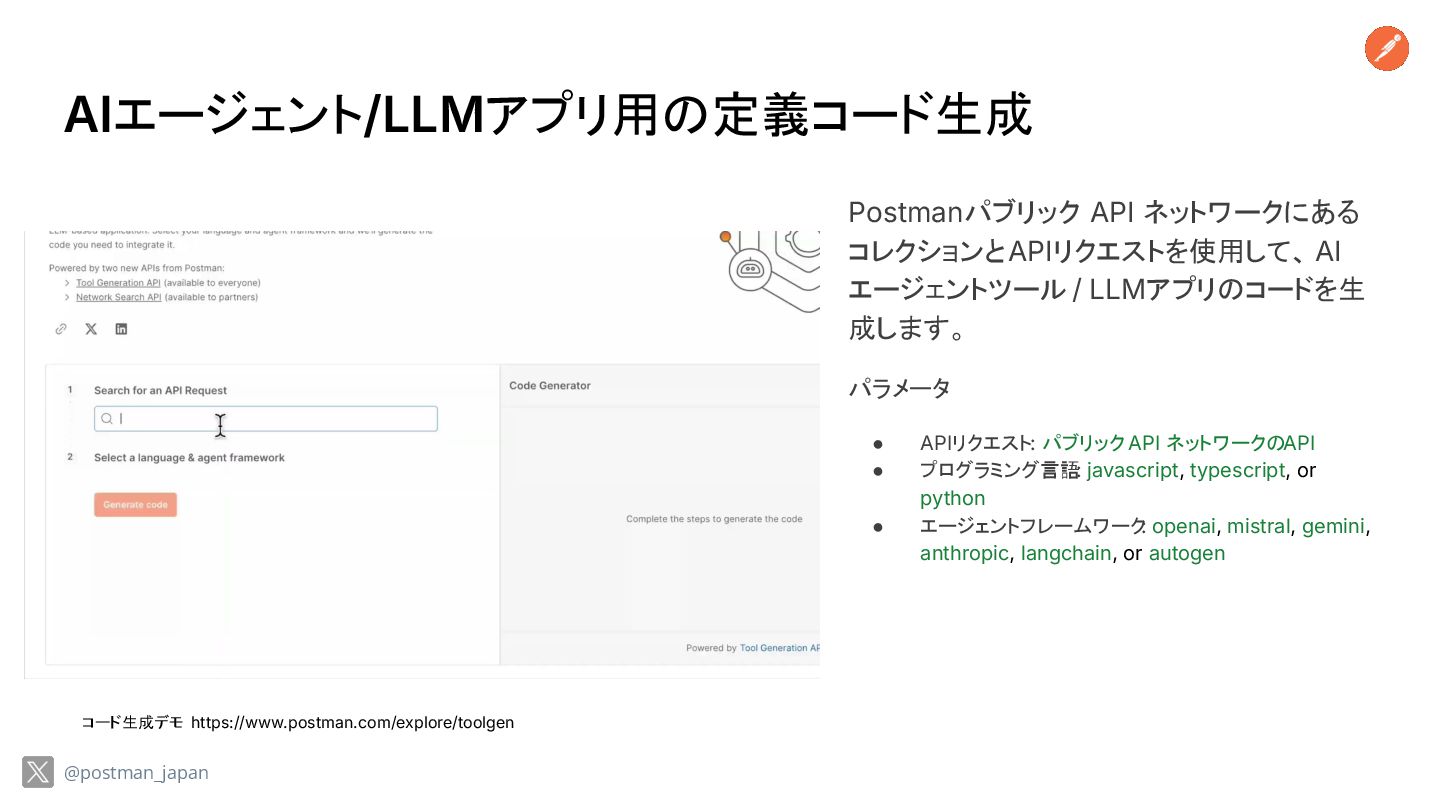Click the @postman_japan handle

(136, 773)
